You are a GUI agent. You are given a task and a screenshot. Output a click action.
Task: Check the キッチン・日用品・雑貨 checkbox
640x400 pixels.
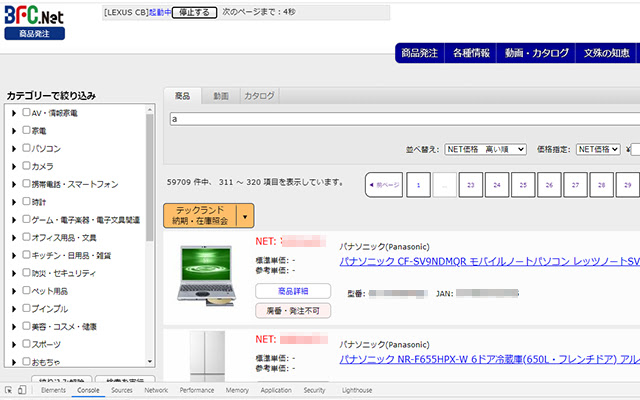[x=26, y=255]
